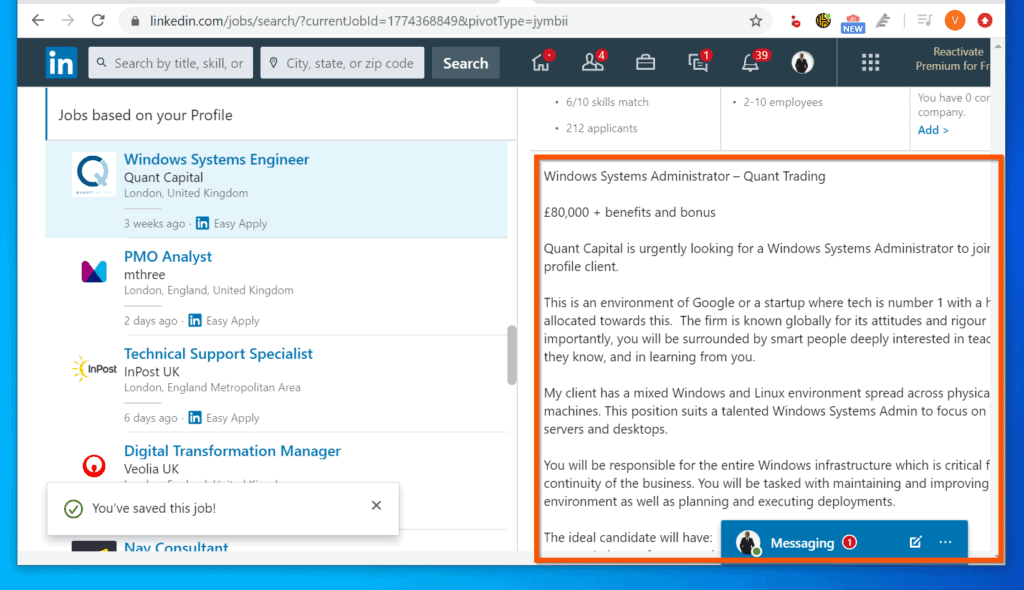Open the Digital Transformation Manager job
1024x590 pixels.
(x=232, y=451)
